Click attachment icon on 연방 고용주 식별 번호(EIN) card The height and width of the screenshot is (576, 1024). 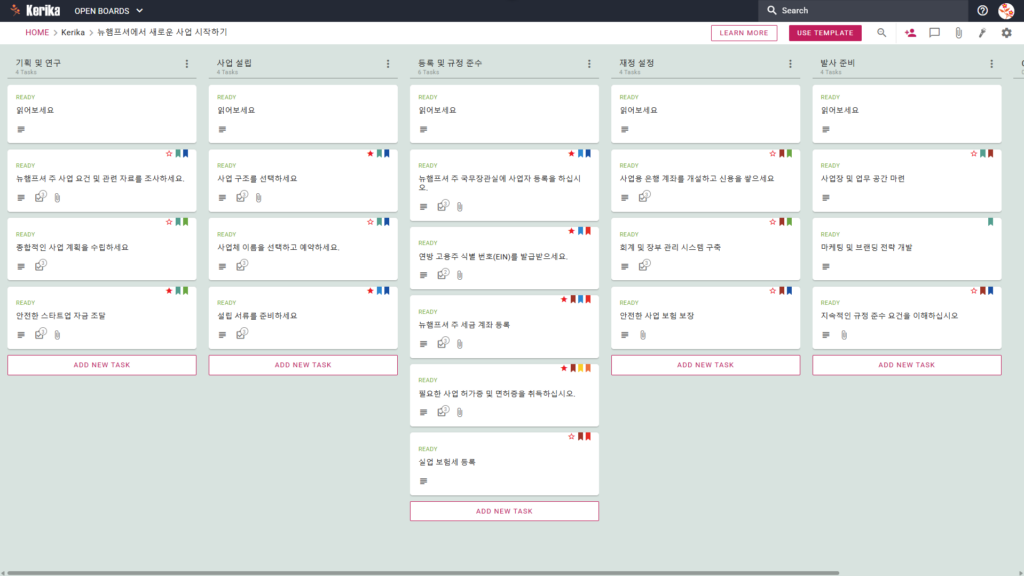click(460, 275)
